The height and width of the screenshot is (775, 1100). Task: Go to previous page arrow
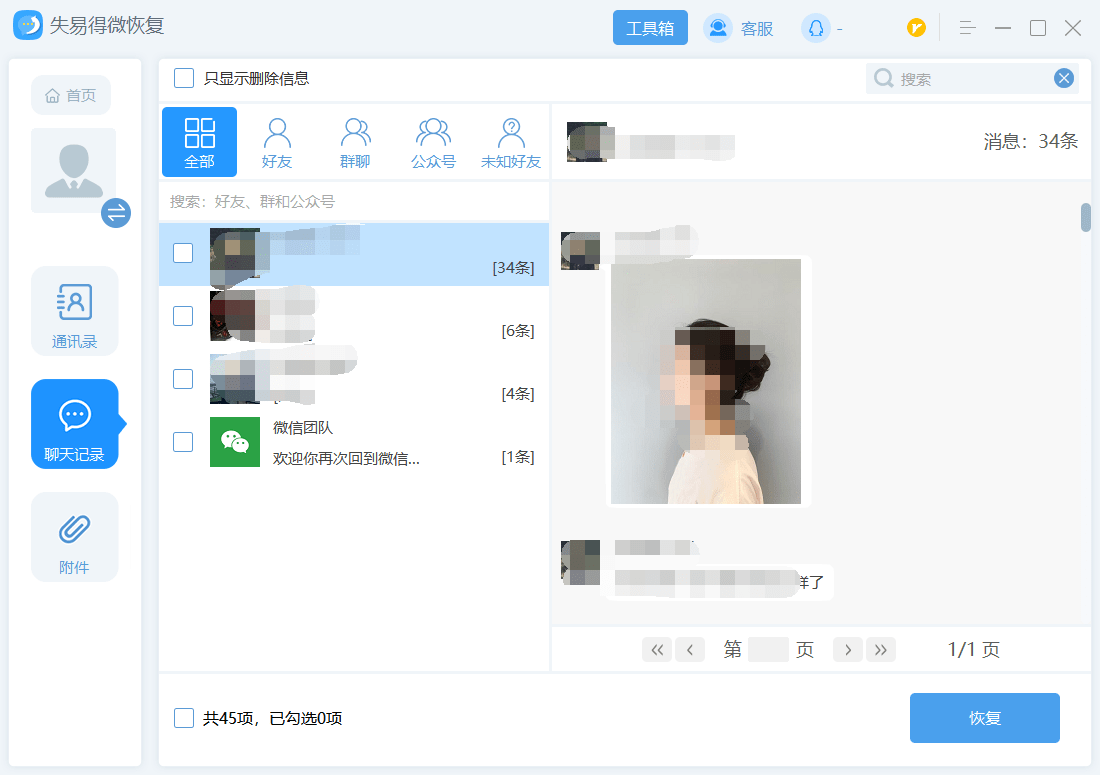click(690, 650)
